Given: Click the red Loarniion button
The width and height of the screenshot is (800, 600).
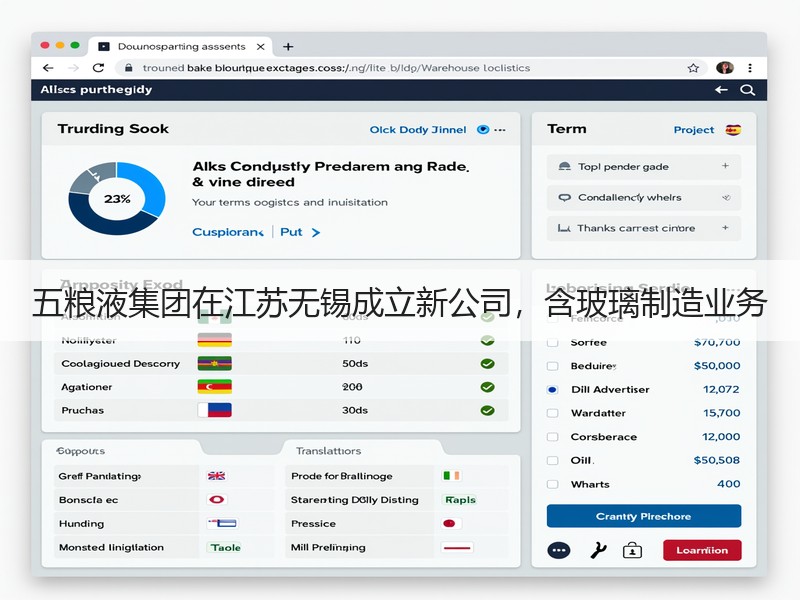Looking at the screenshot, I should (702, 550).
